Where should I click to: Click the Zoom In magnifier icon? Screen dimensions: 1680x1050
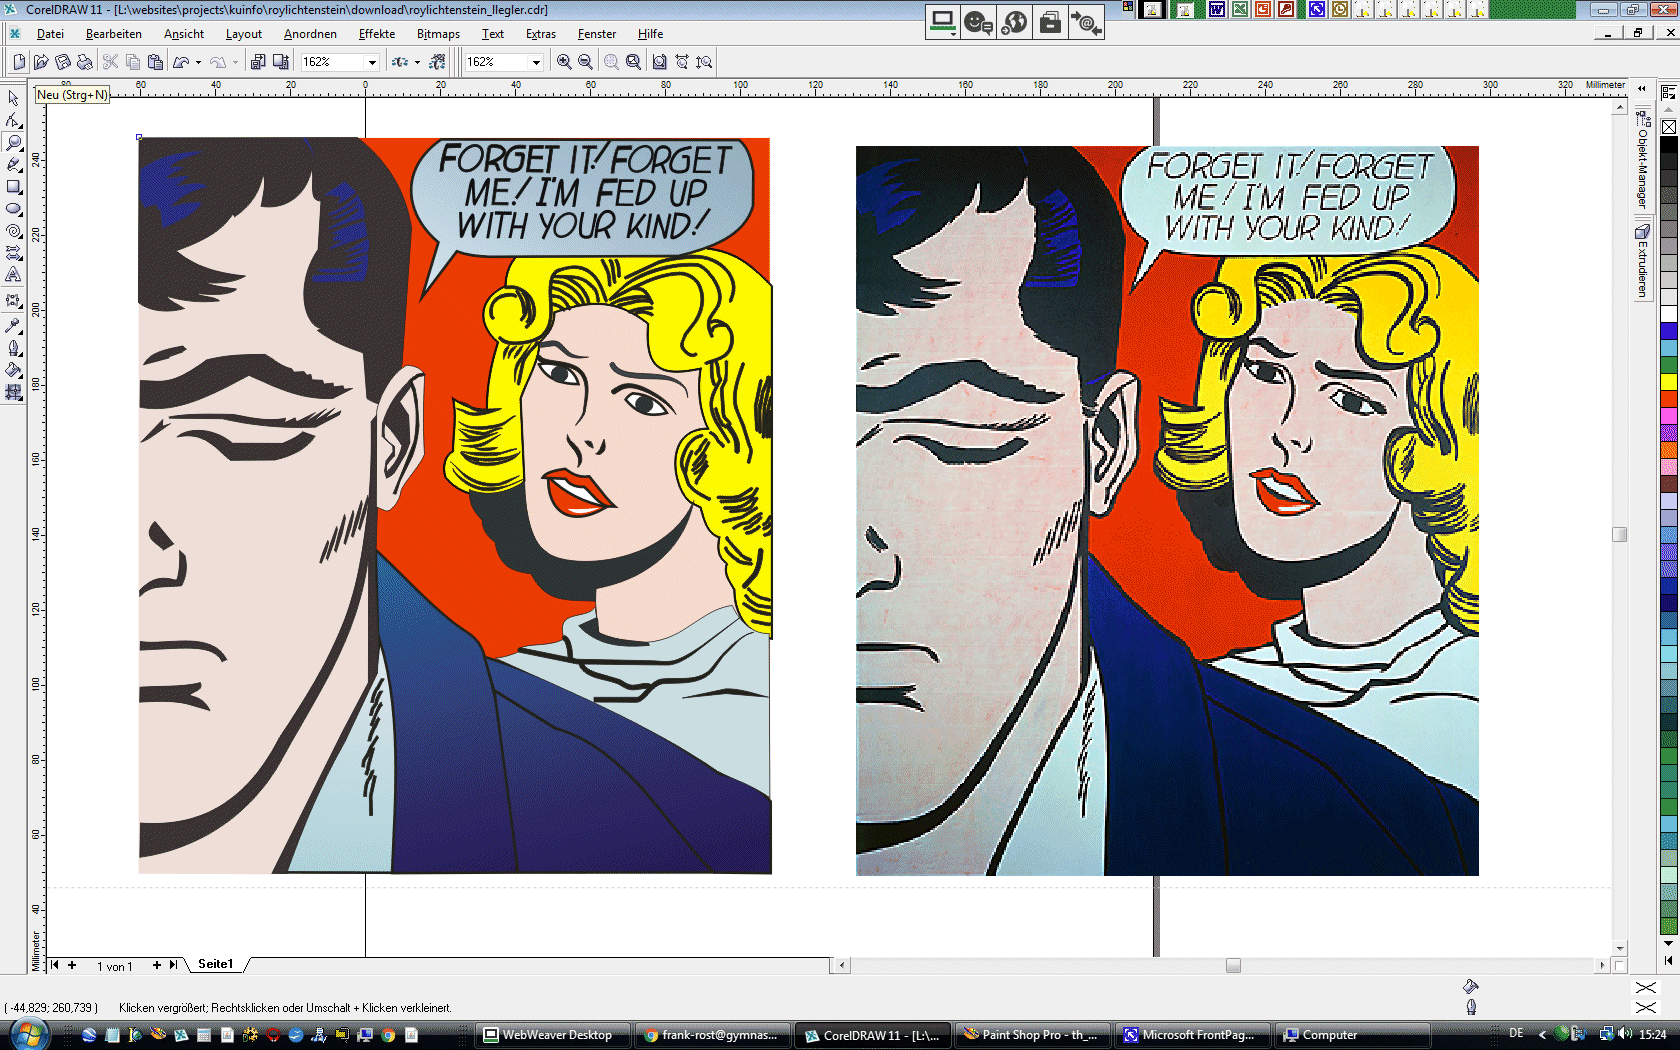tap(564, 62)
